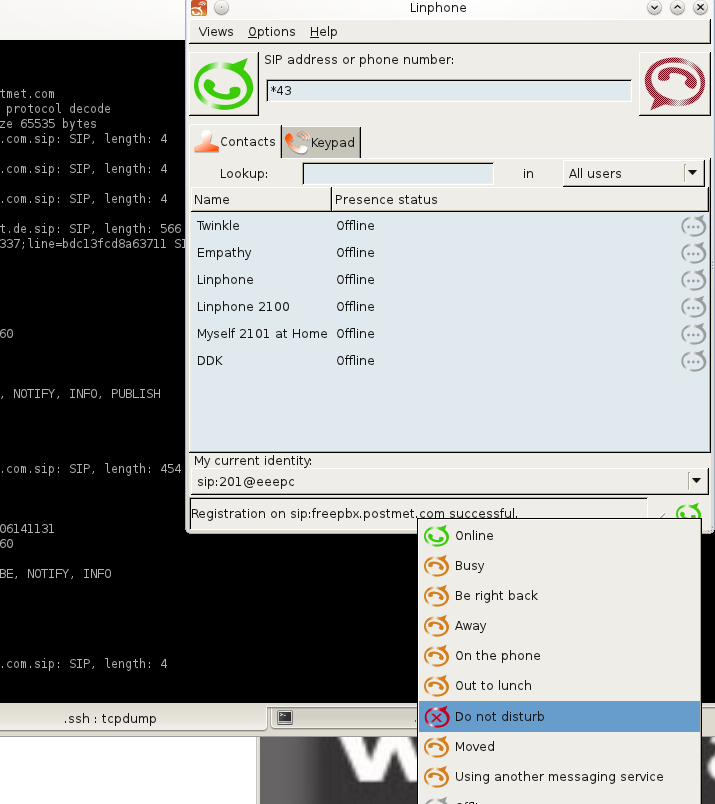Click chat icon next to Twinkle
Screen dimensions: 715x804
(x=693, y=226)
